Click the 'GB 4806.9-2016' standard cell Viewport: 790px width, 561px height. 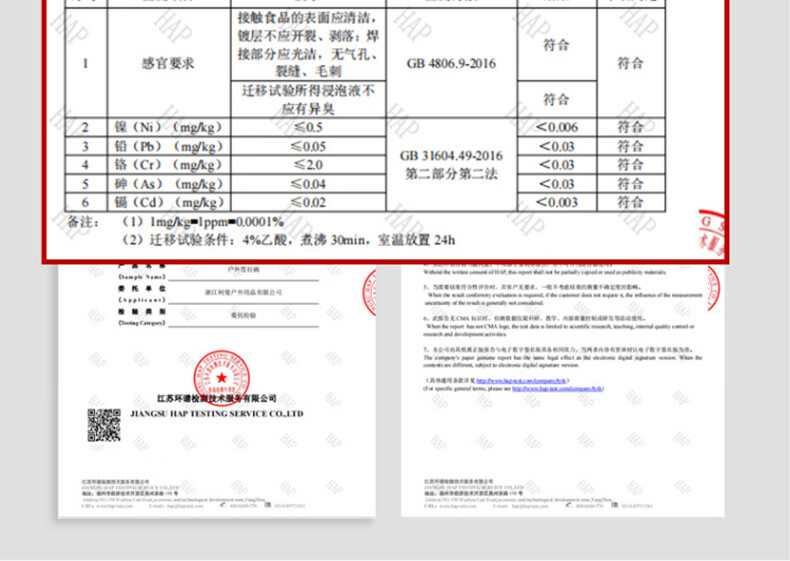click(451, 63)
